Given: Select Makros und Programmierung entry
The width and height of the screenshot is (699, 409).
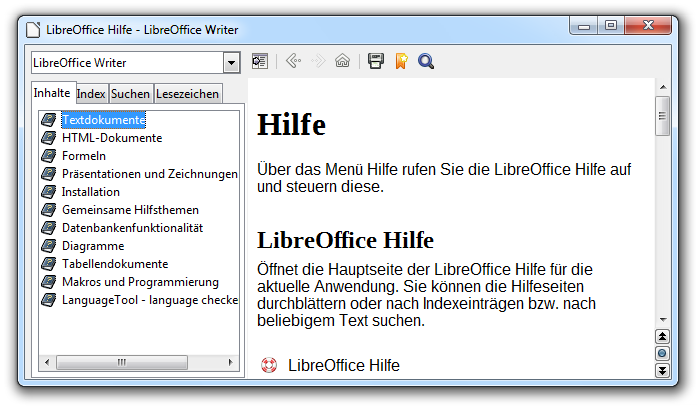Looking at the screenshot, I should [139, 282].
